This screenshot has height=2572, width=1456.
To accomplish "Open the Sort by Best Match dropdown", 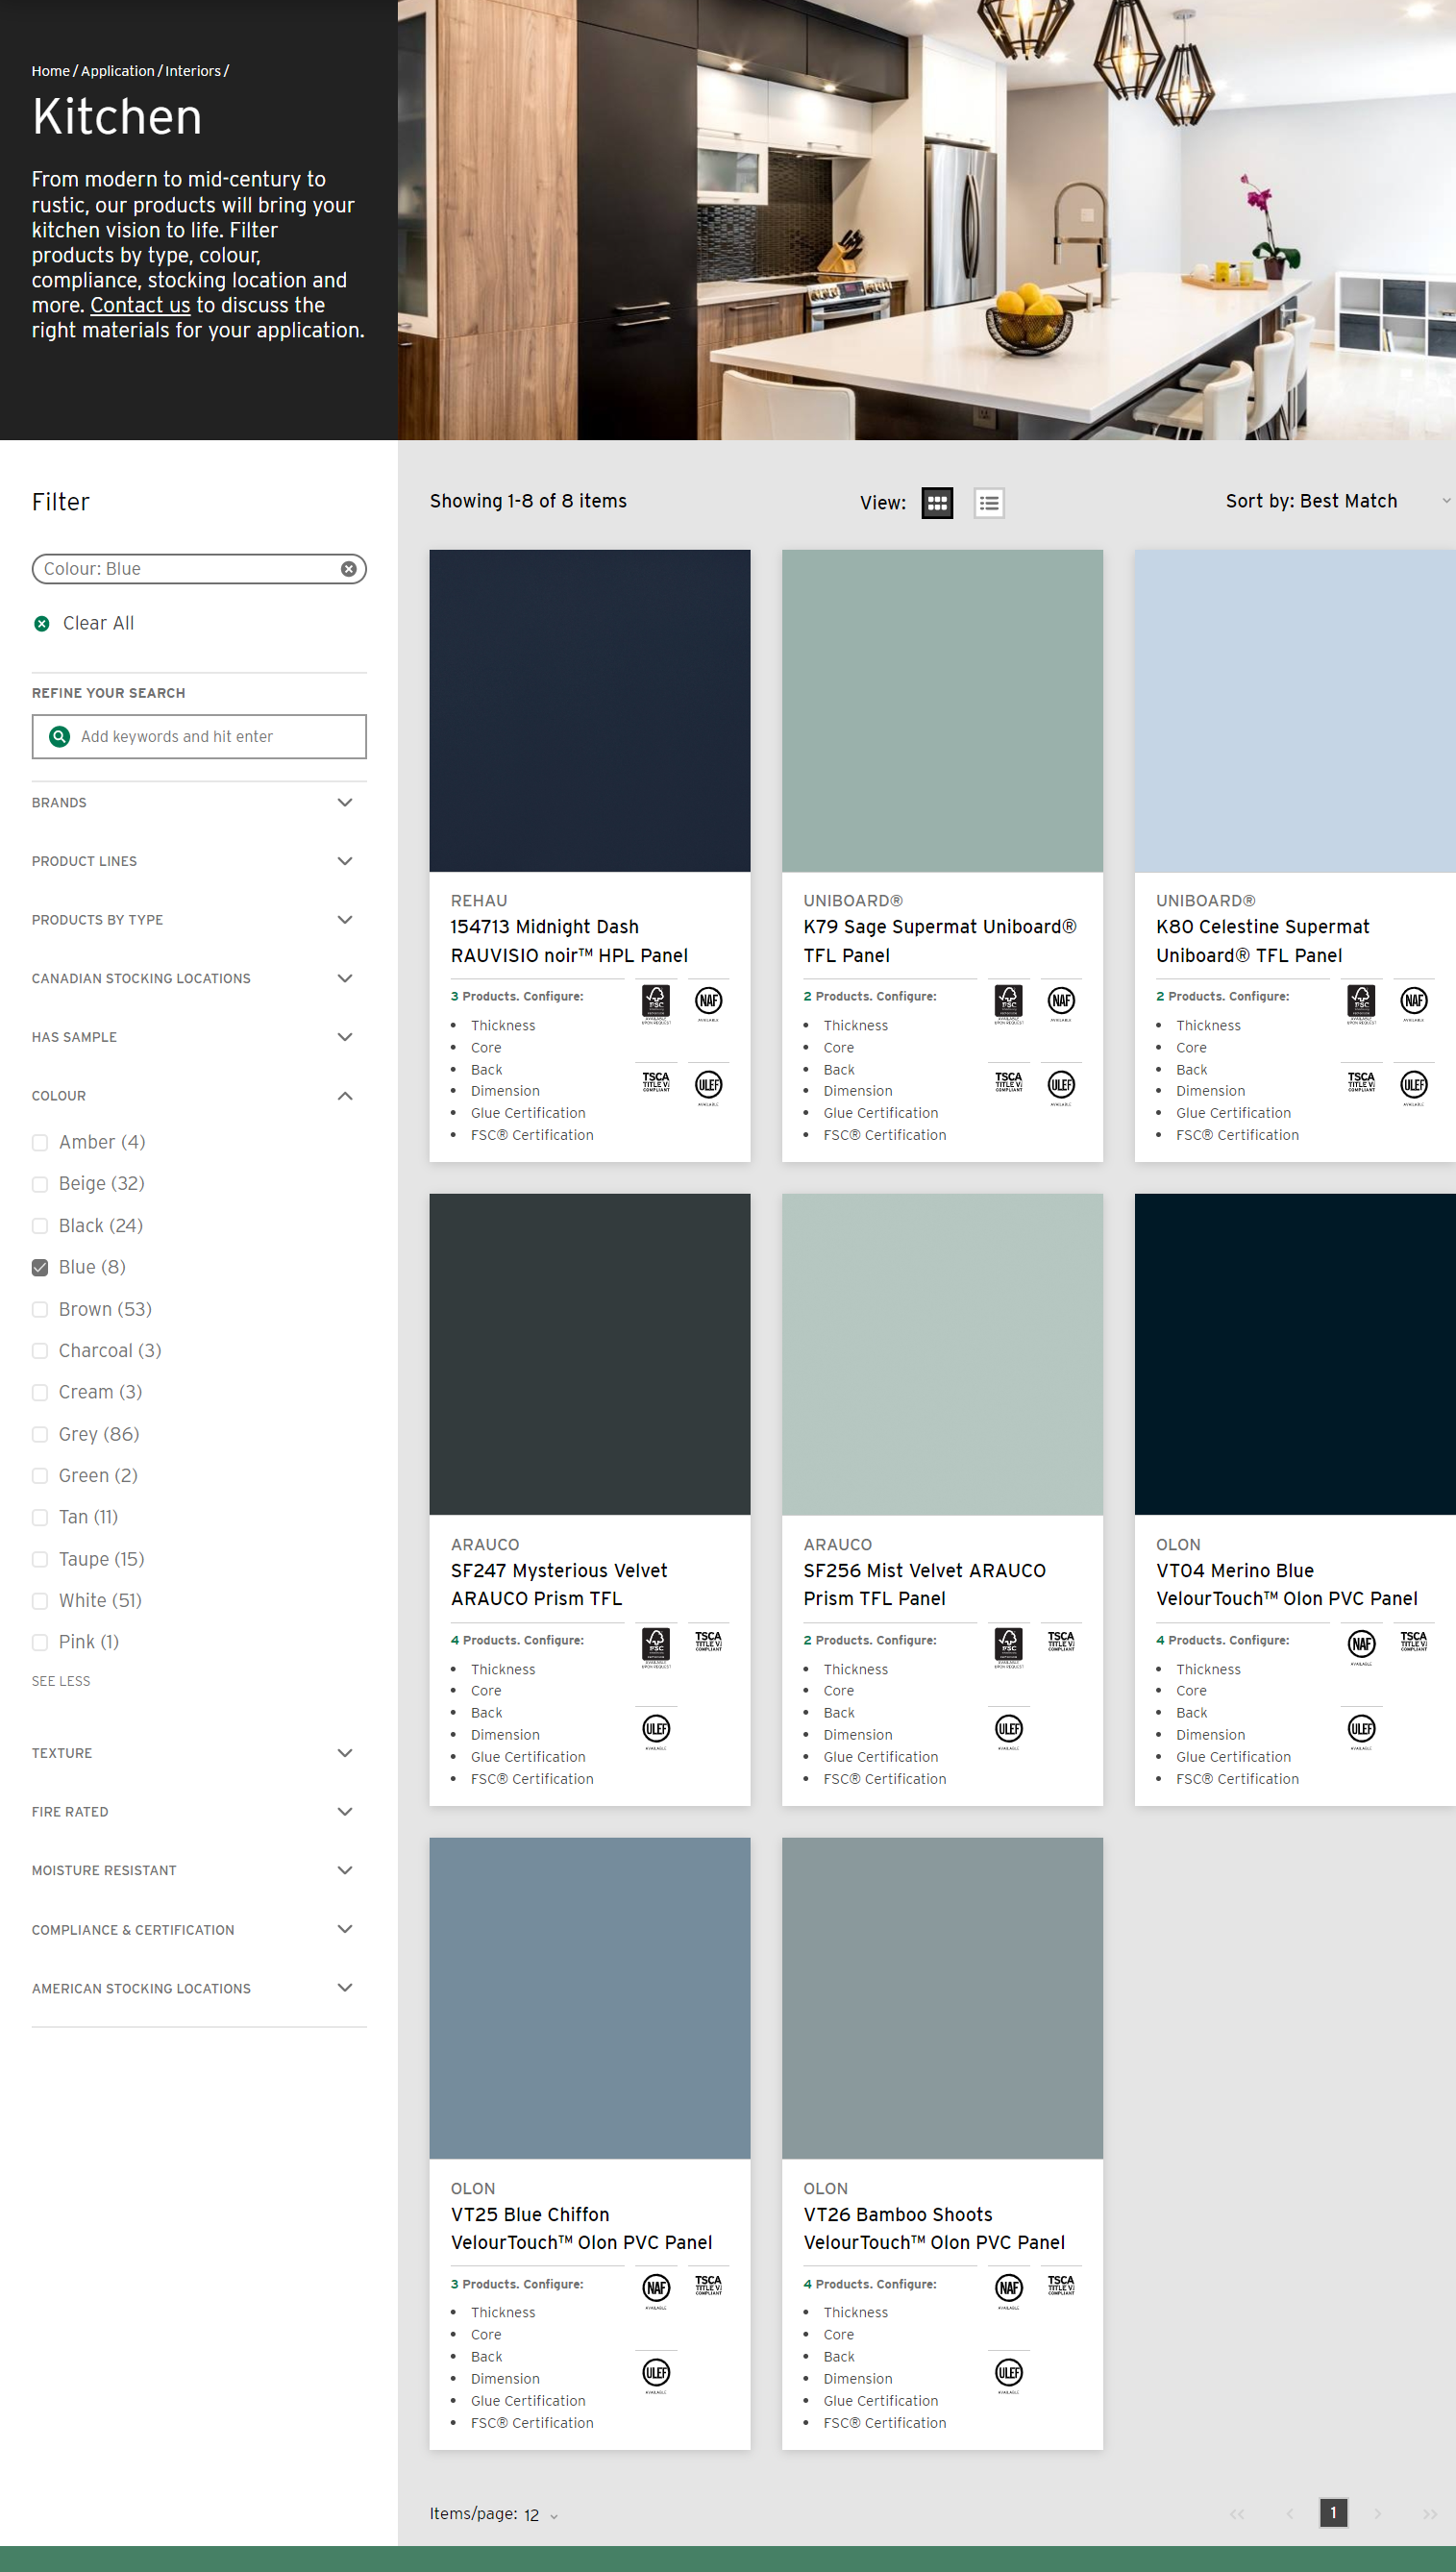I will click(x=1338, y=501).
